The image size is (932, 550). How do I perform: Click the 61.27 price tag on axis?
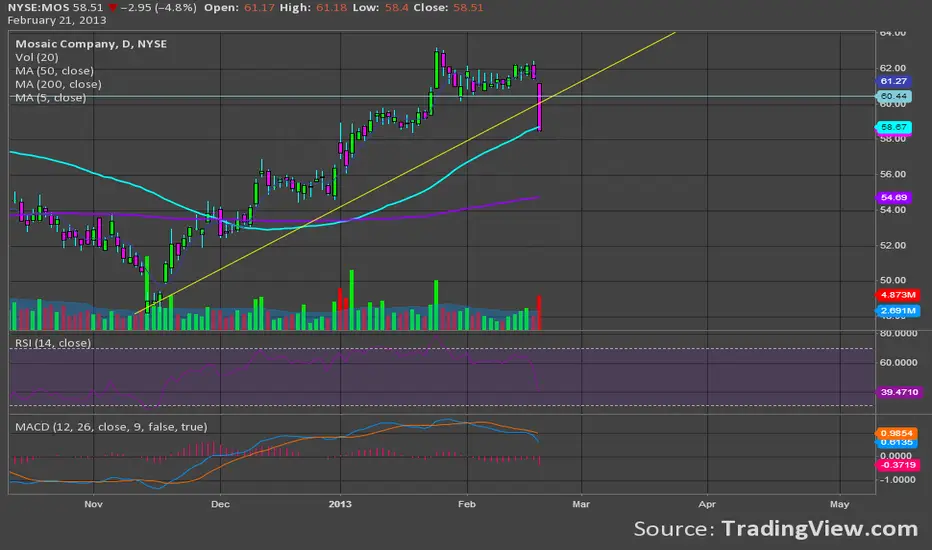point(893,81)
